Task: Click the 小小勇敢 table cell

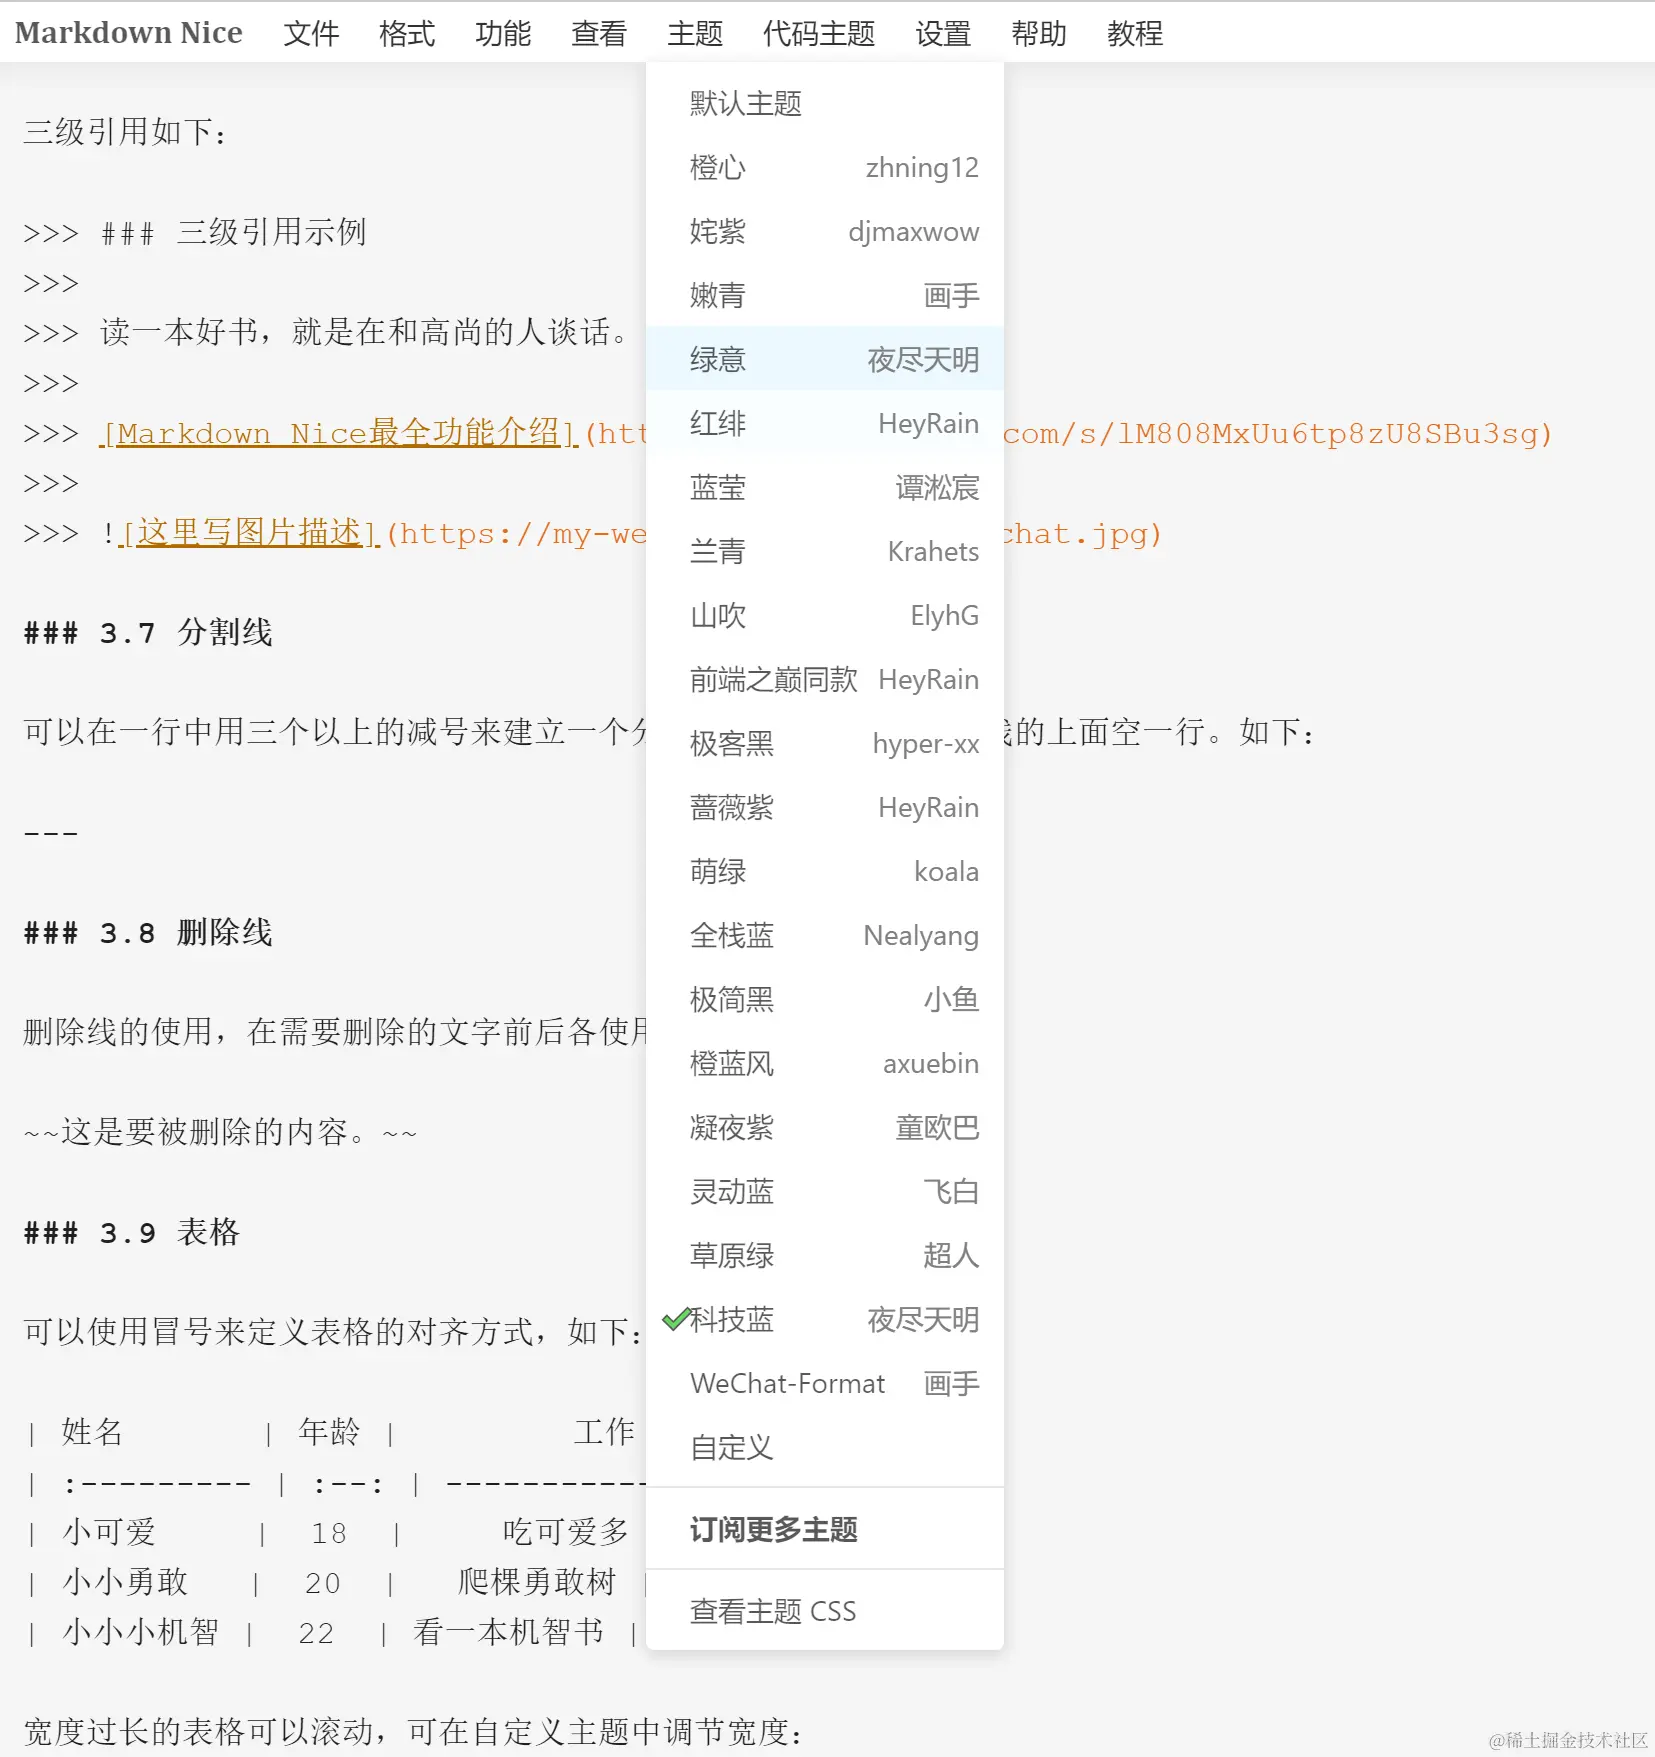Action: [125, 1582]
